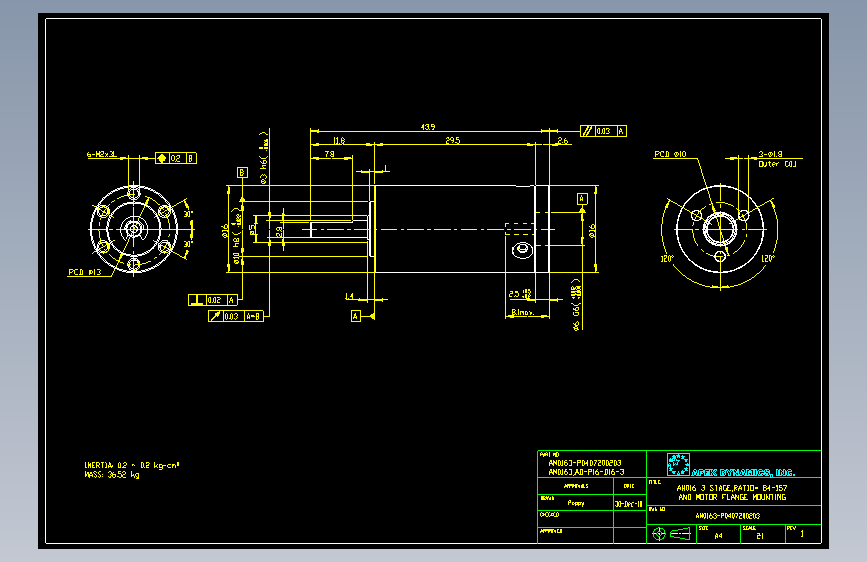Click the 2.9 shaft flat dimension
Viewport: 867px width, 562px height.
(x=279, y=231)
